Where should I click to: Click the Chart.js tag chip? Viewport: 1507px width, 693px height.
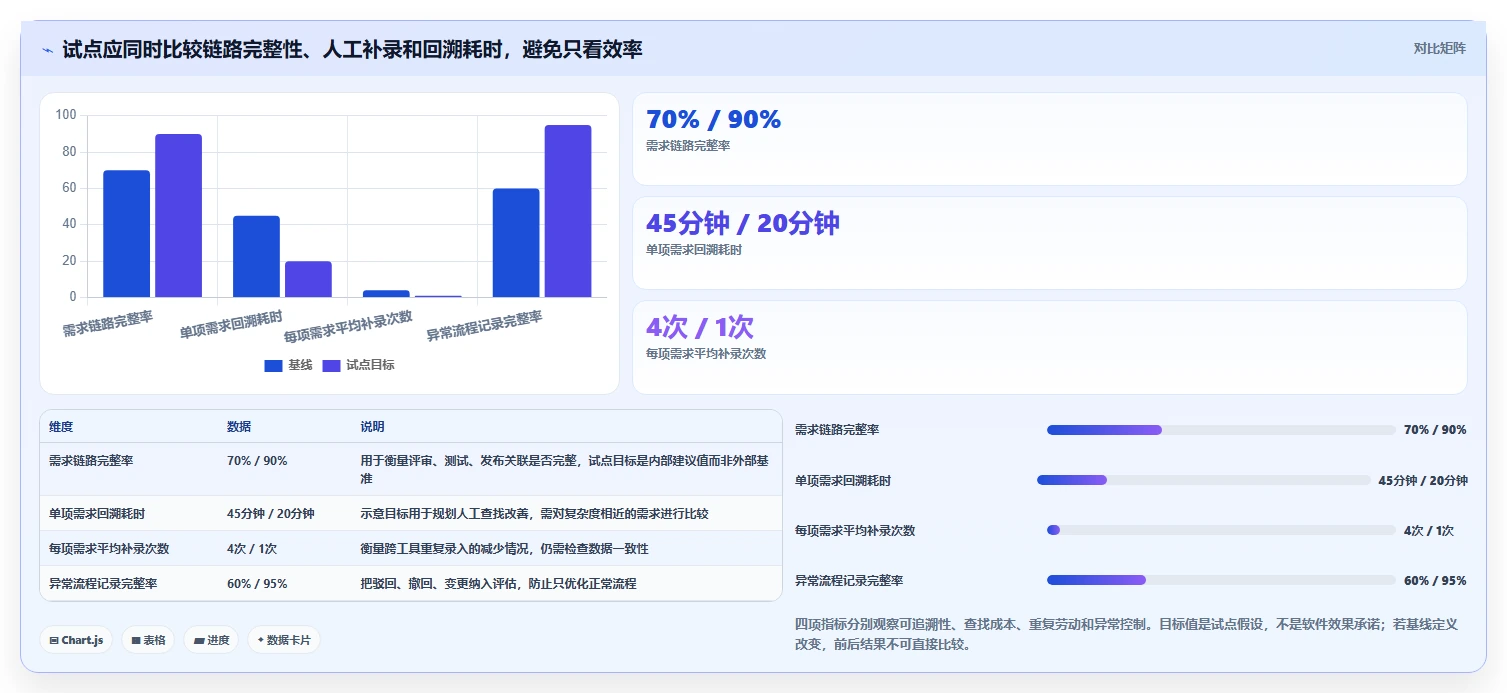(x=76, y=640)
